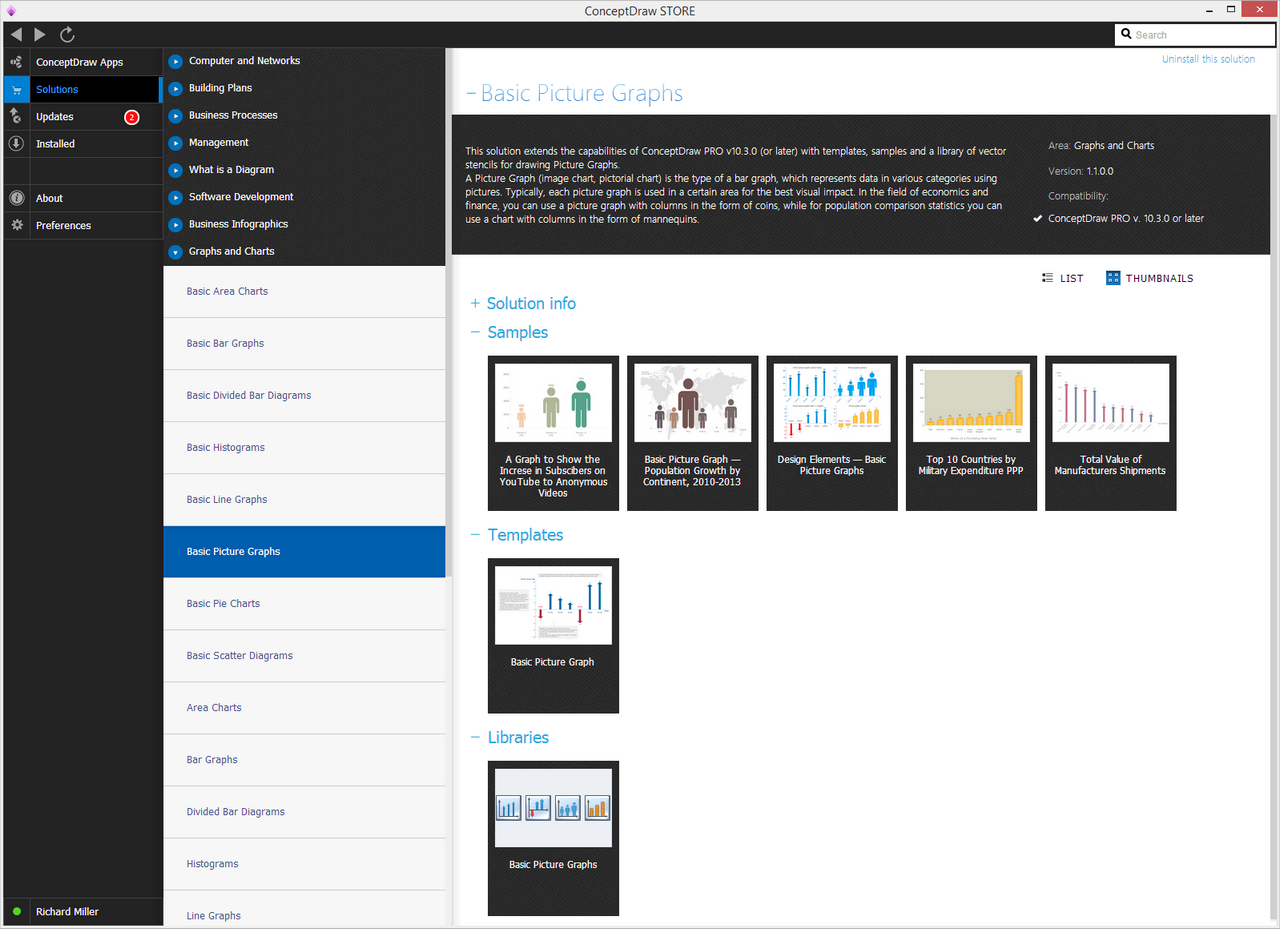Expand the Business Infographics category
The image size is (1280, 929).
pos(175,224)
